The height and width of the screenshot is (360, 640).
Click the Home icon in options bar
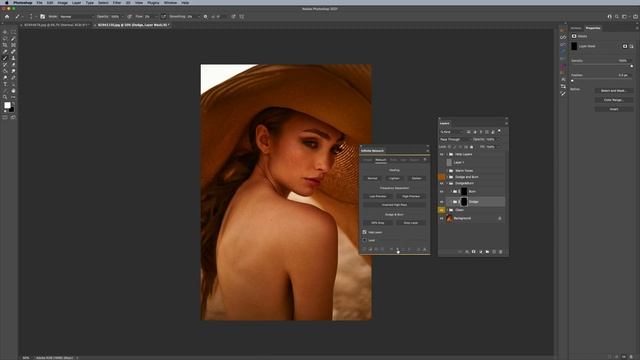point(7,17)
